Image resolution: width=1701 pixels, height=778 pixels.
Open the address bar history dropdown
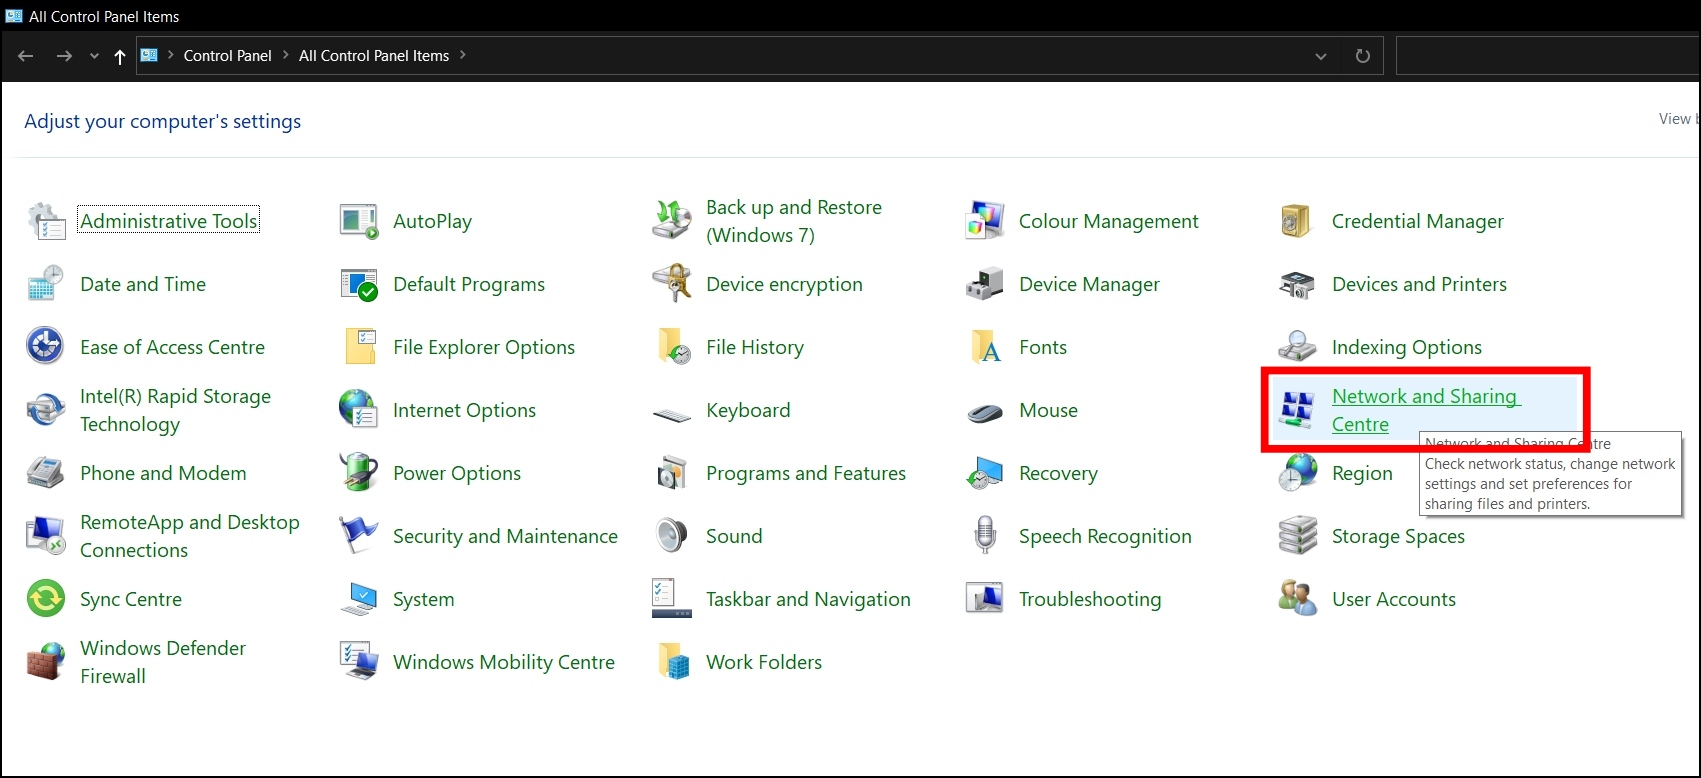(1321, 56)
